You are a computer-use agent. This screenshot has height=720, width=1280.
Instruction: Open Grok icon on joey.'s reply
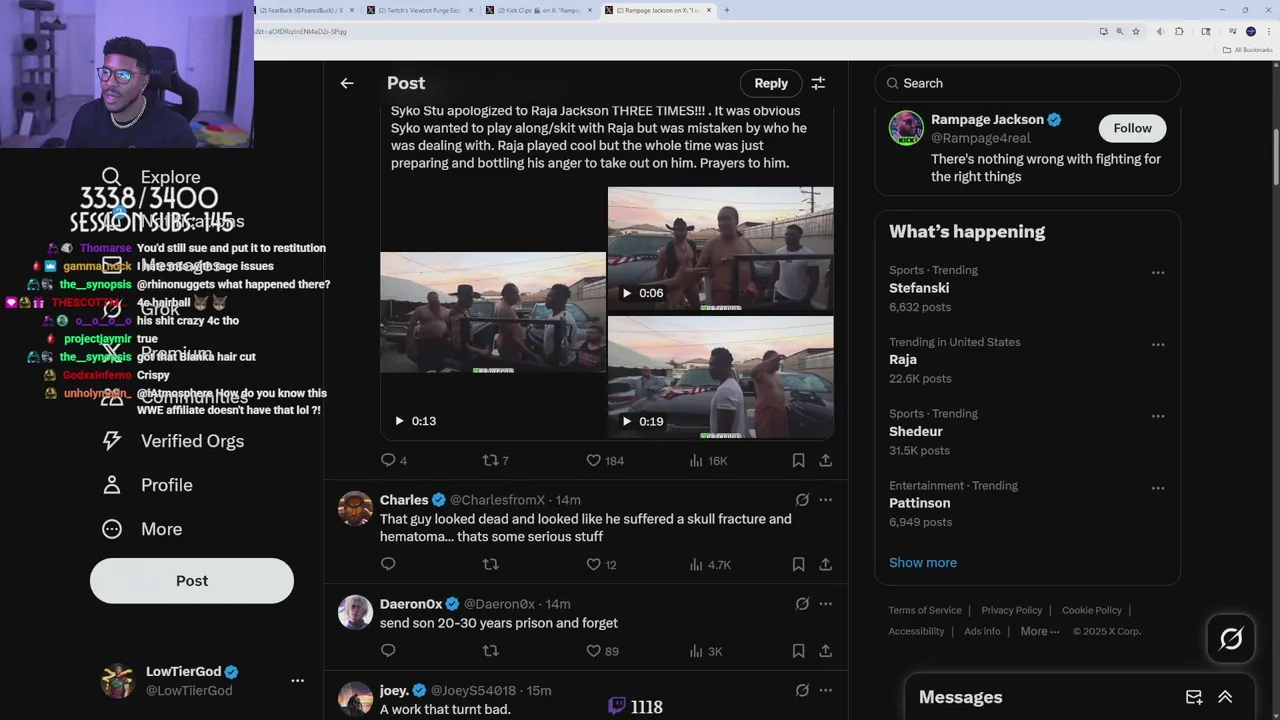point(802,690)
